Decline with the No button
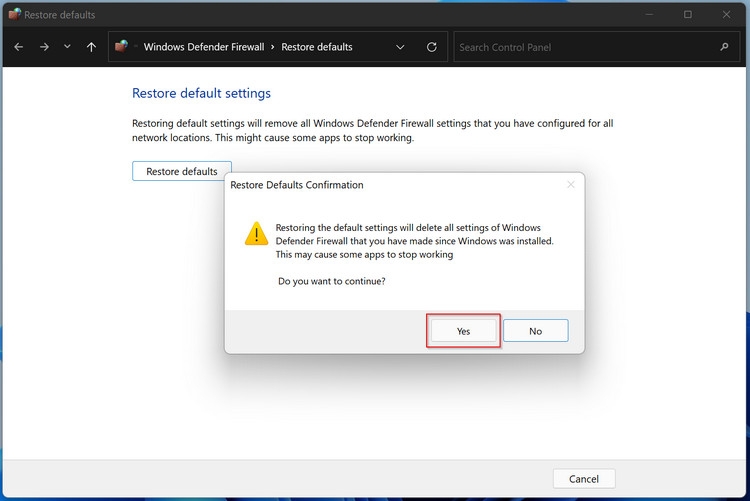Viewport: 750px width, 501px height. click(536, 331)
